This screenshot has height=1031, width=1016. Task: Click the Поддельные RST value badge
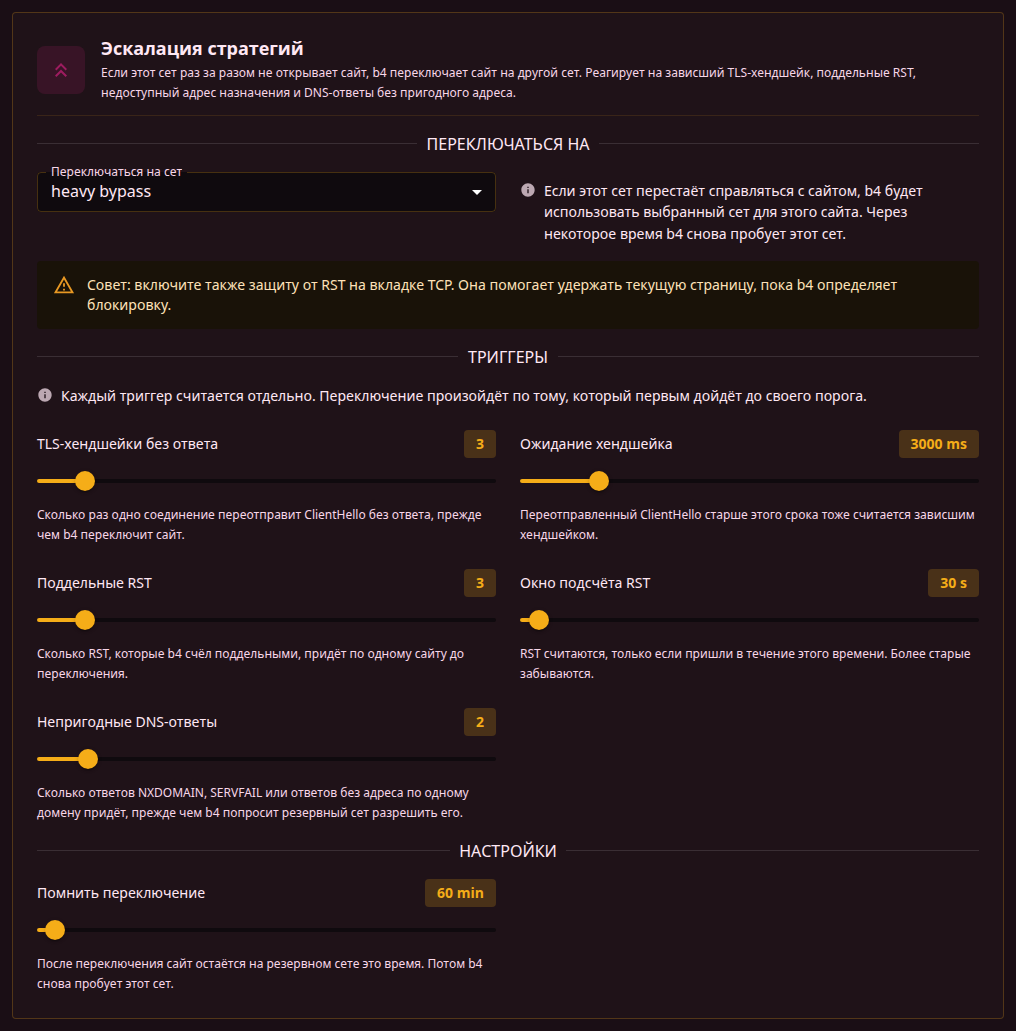pyautogui.click(x=480, y=583)
